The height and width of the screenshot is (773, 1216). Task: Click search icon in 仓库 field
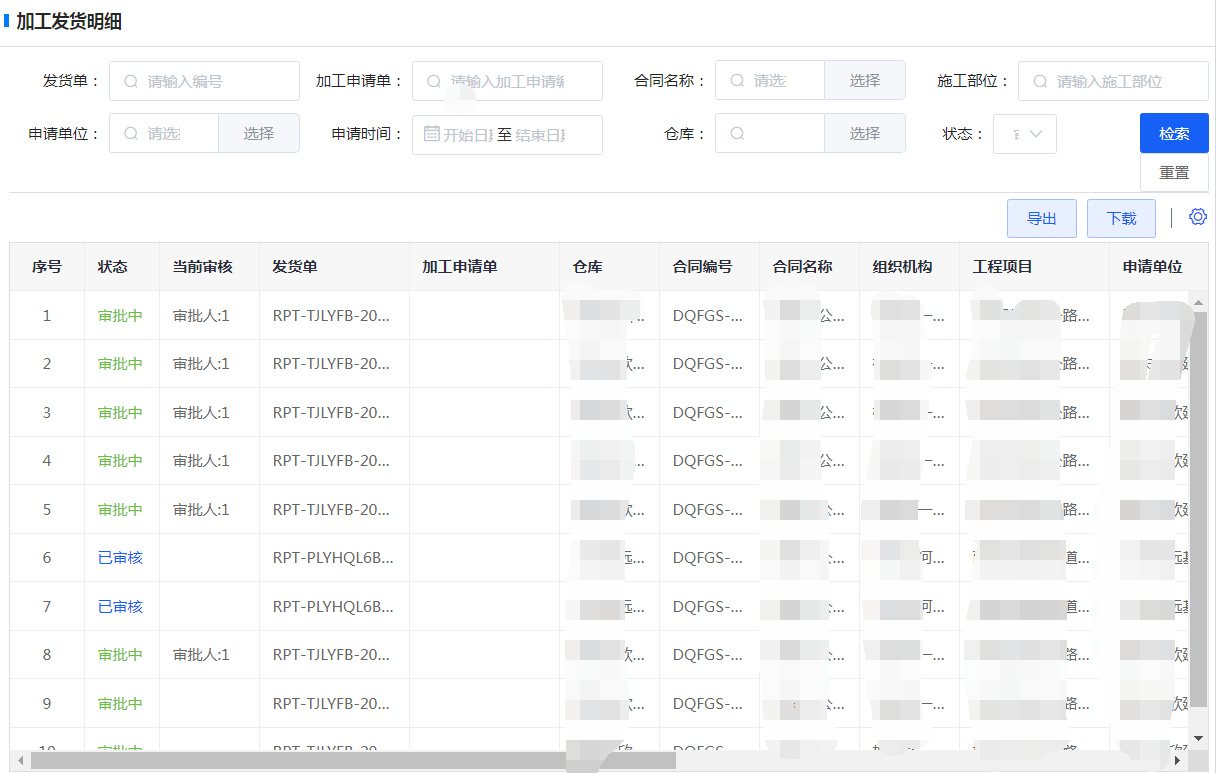(x=736, y=133)
